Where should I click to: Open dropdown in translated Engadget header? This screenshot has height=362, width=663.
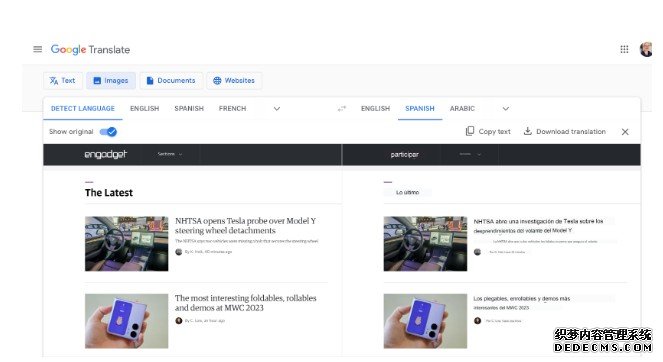(x=470, y=154)
